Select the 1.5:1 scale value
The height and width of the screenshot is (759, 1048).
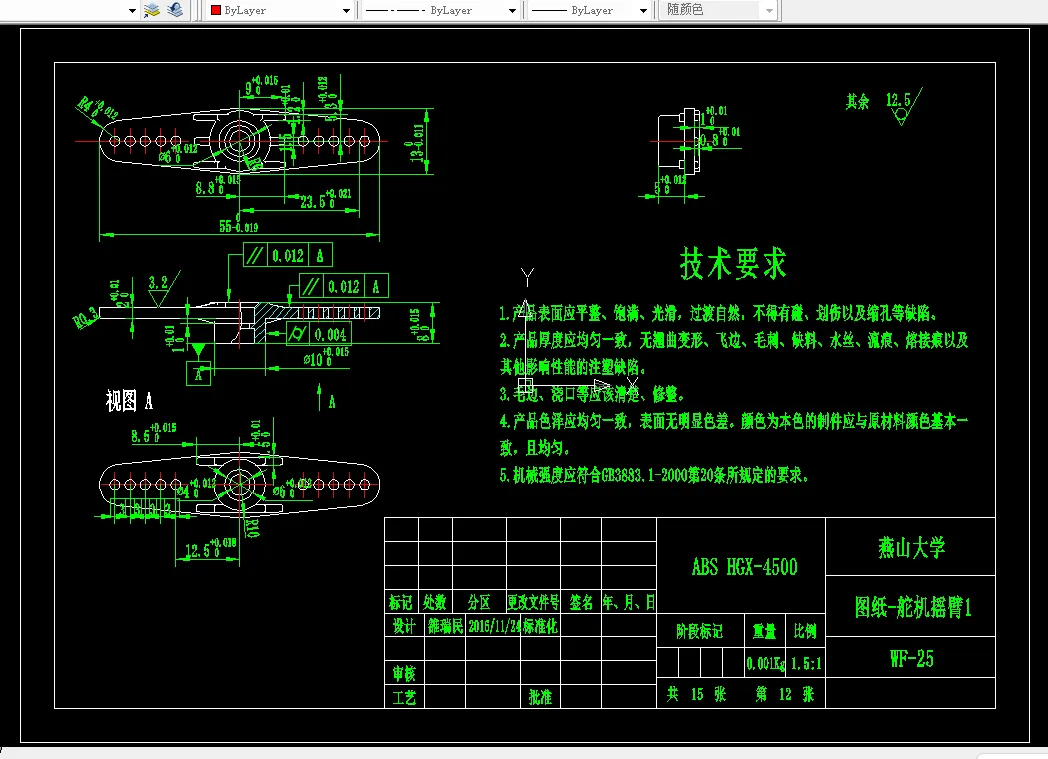(x=806, y=664)
